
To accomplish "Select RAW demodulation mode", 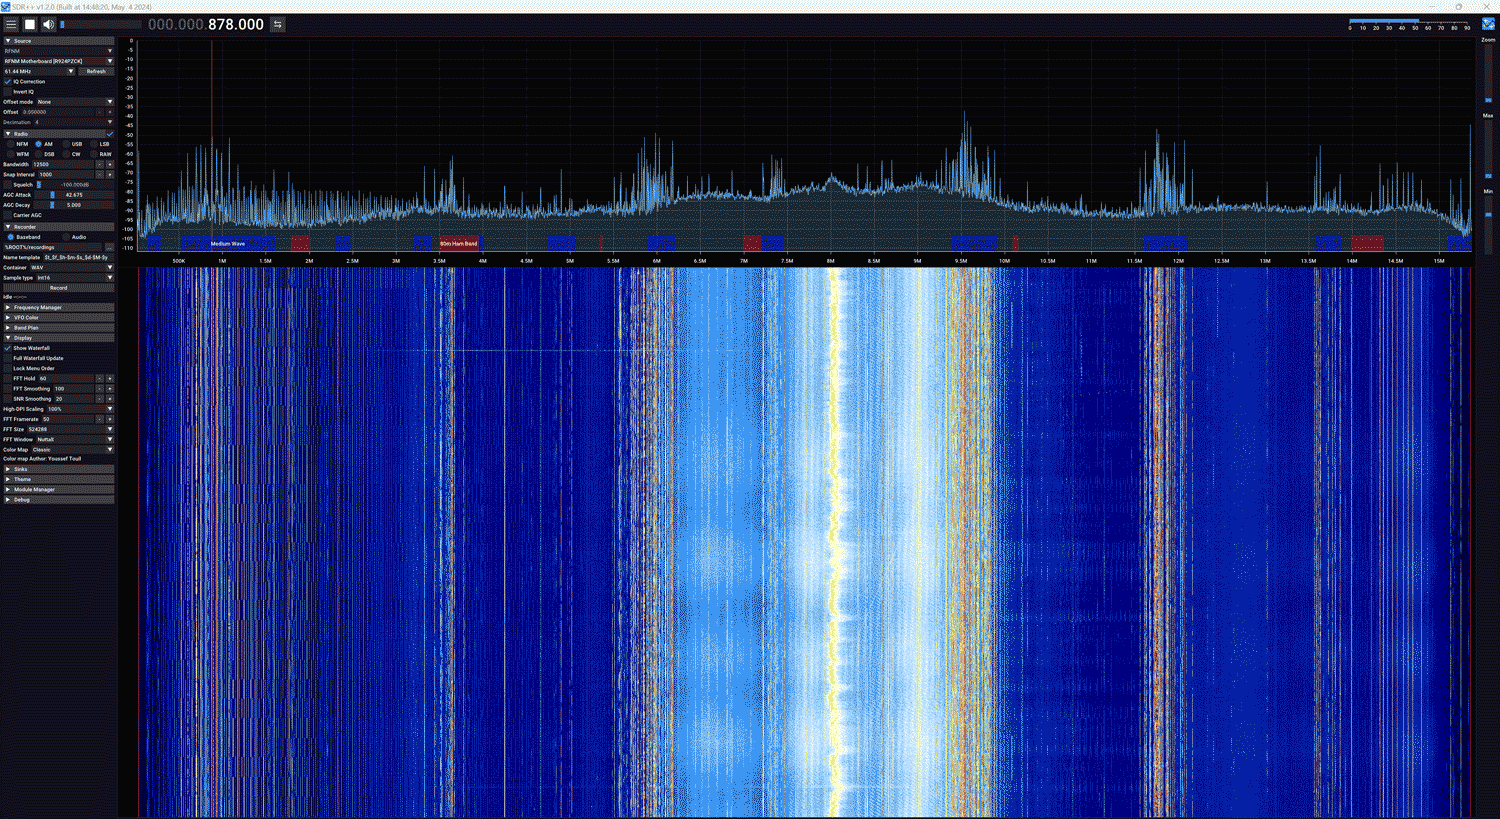I will point(93,154).
